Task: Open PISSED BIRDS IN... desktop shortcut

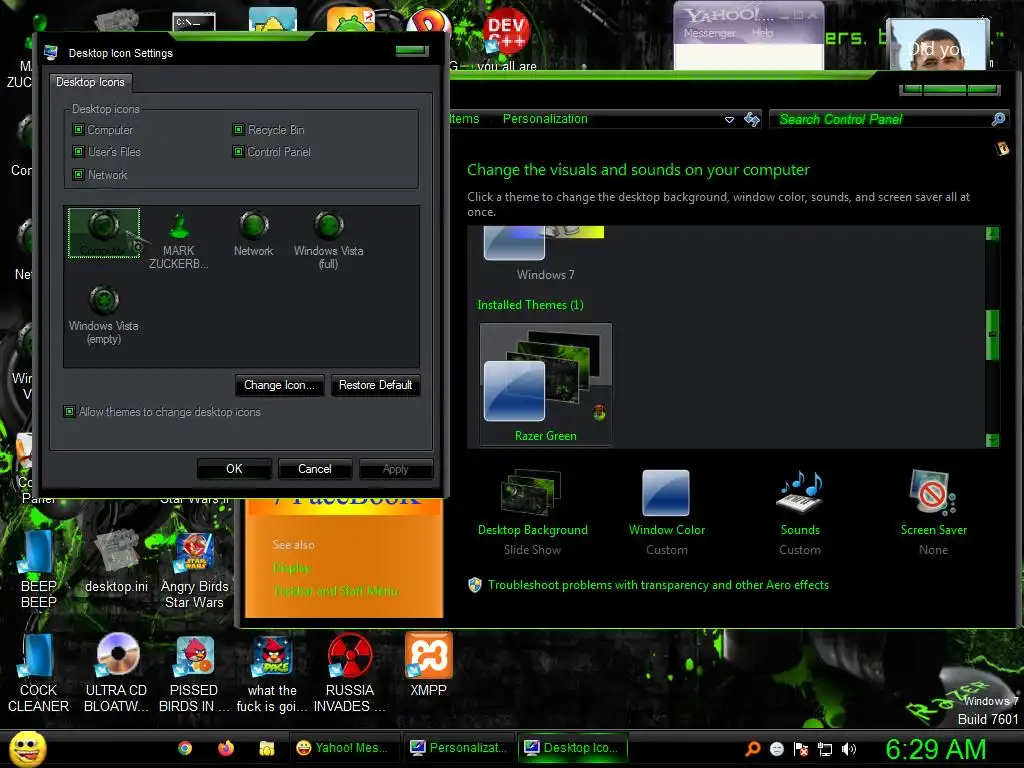Action: 194,673
